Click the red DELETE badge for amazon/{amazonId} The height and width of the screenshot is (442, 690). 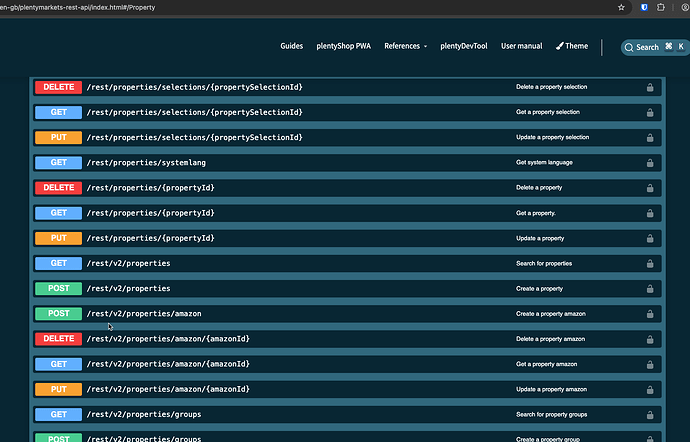pyautogui.click(x=58, y=339)
